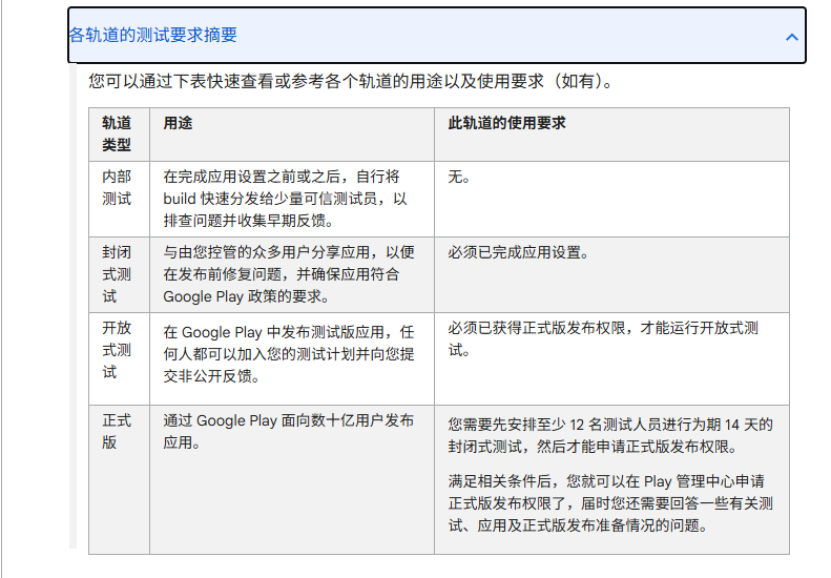Collapse section using the chevron up arrow

(x=791, y=37)
